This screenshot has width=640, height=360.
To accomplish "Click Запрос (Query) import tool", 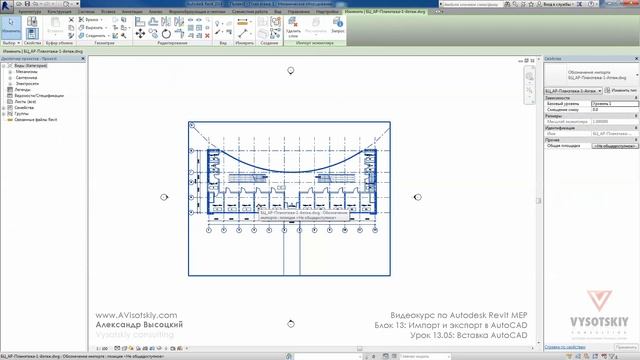I will point(338,25).
